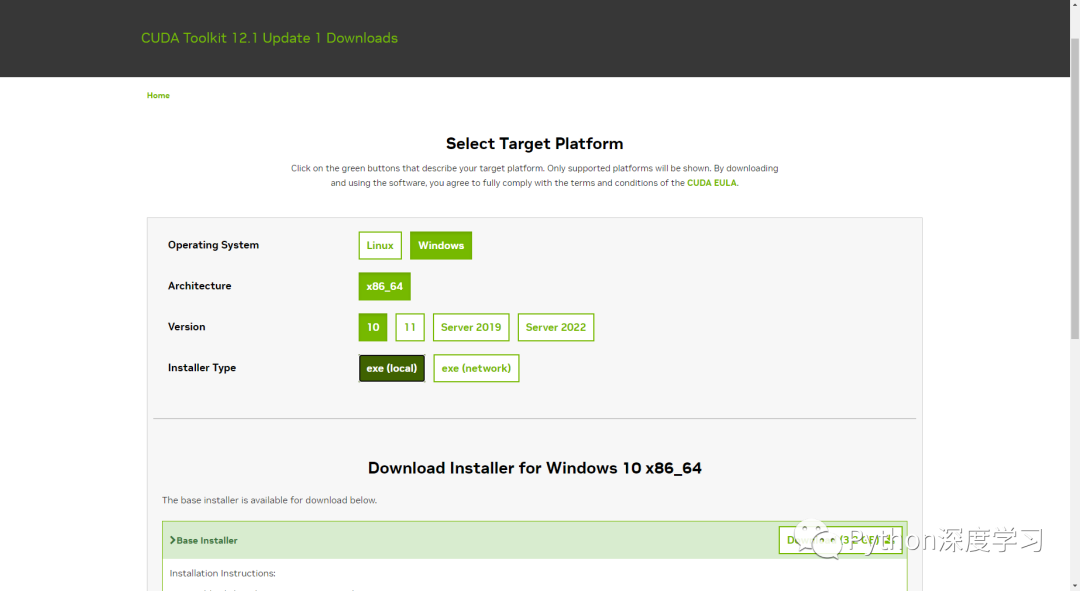Choose the Server 2022 version
1080x591 pixels.
[x=556, y=327]
